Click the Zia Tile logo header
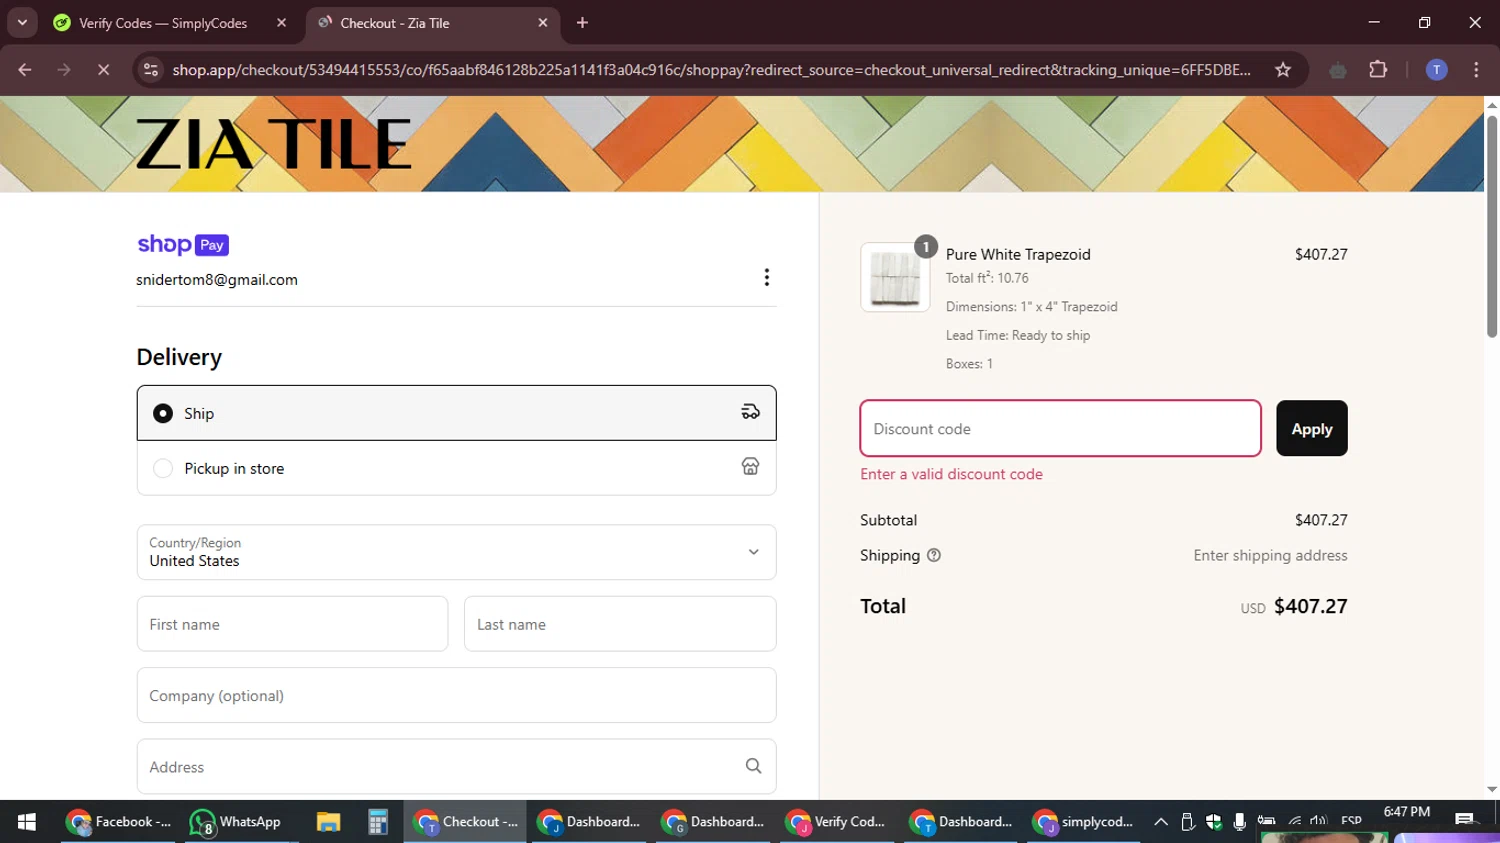Viewport: 1500px width, 843px height. 273,144
